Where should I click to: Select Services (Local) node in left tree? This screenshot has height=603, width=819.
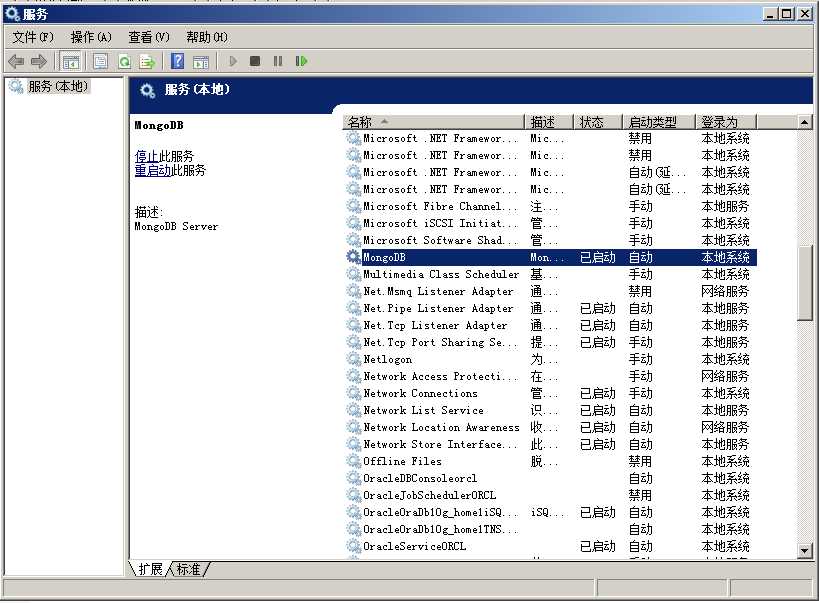(x=58, y=86)
